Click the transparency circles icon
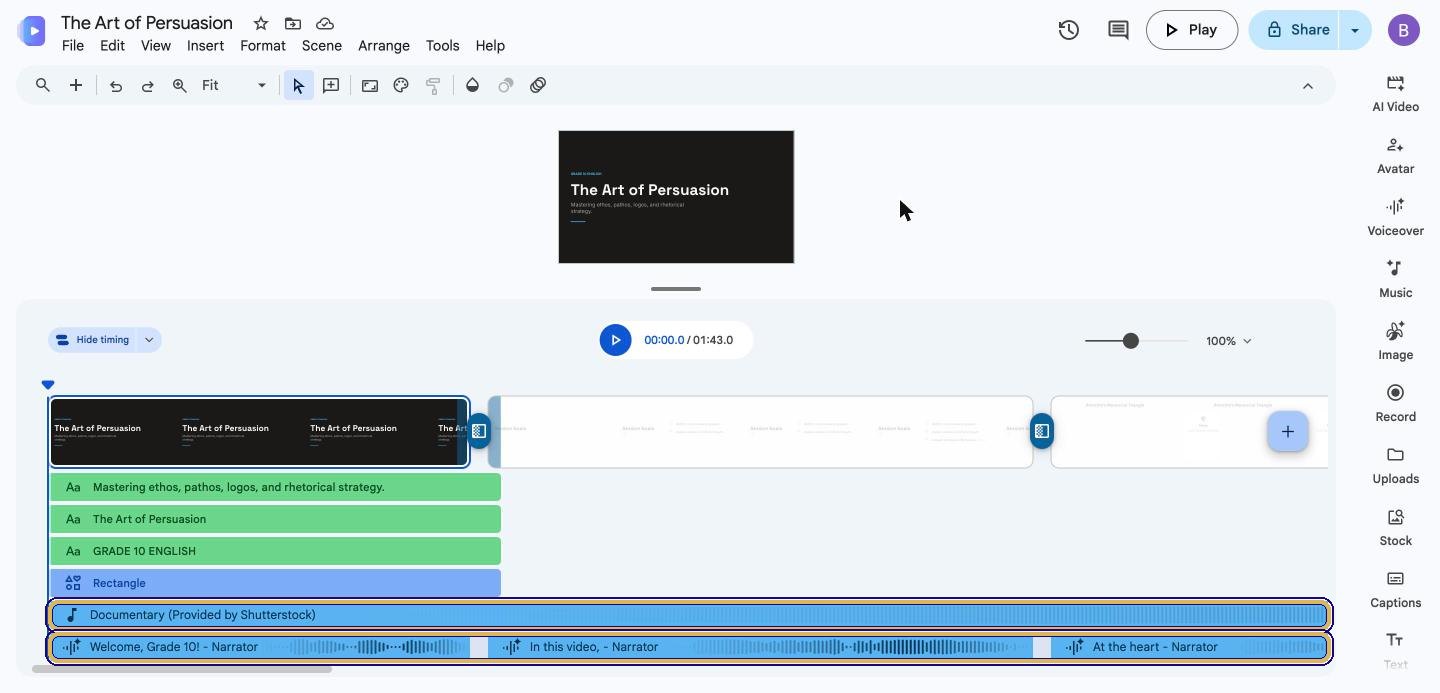This screenshot has width=1440, height=693. tap(506, 86)
